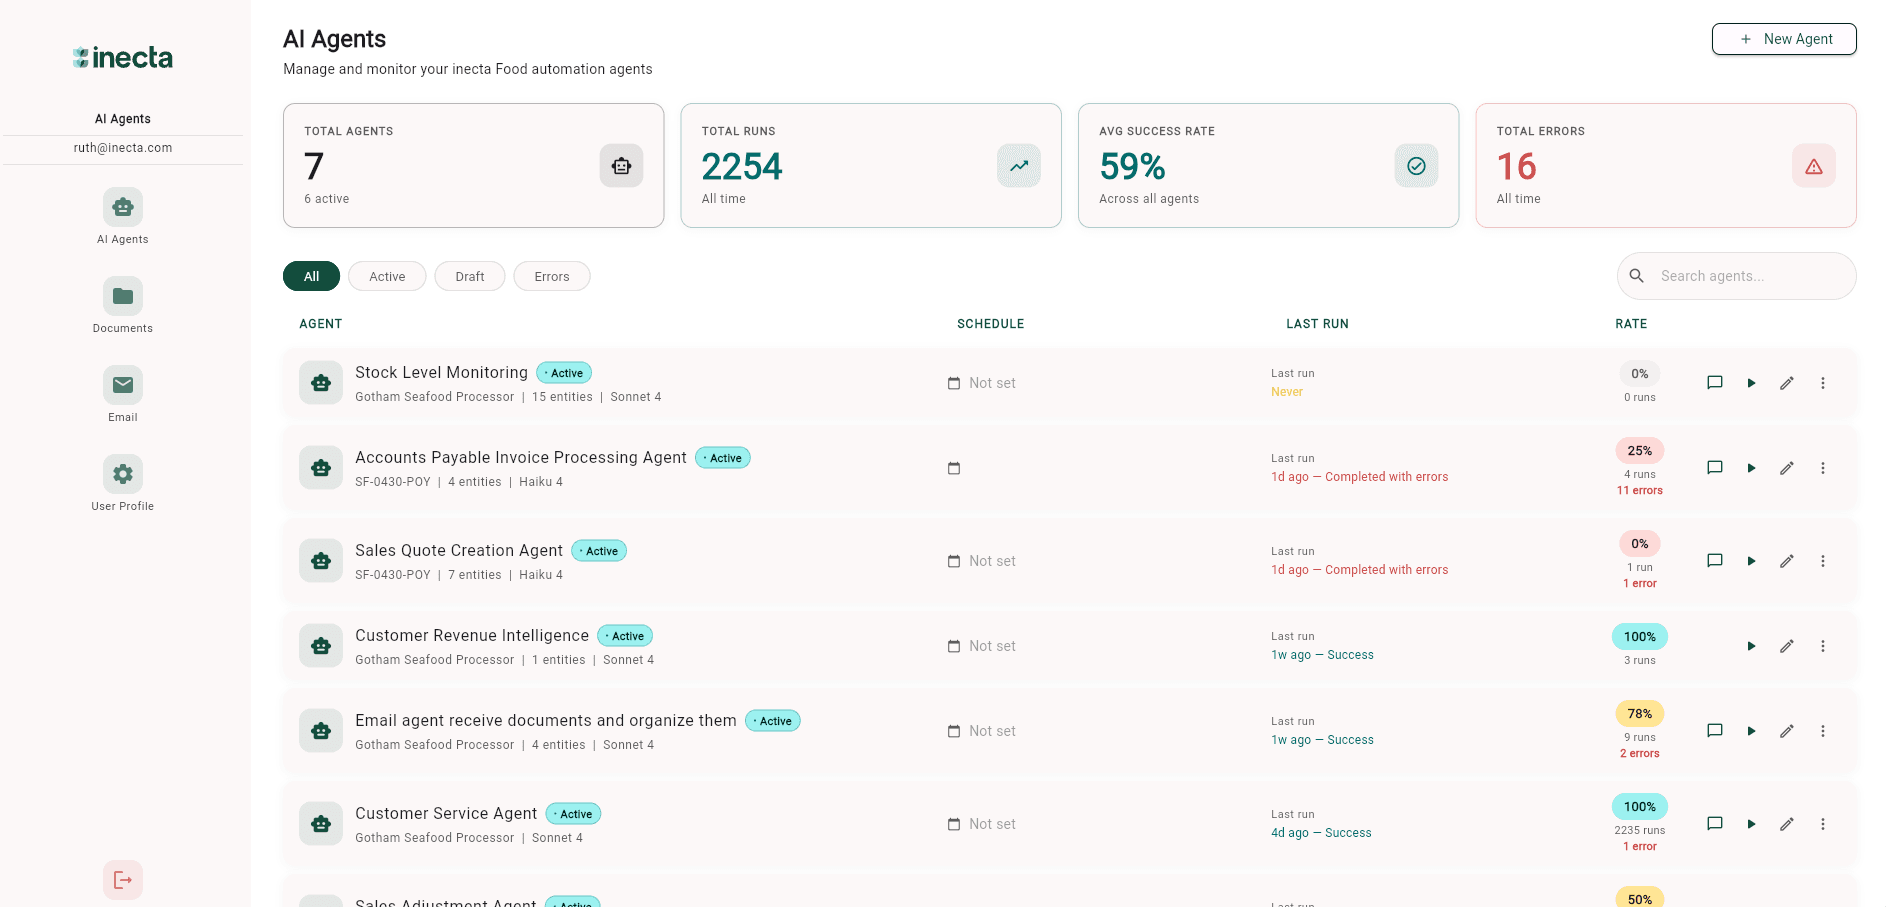Click the SCHEDULE column header
The width and height of the screenshot is (1886, 907).
(990, 324)
